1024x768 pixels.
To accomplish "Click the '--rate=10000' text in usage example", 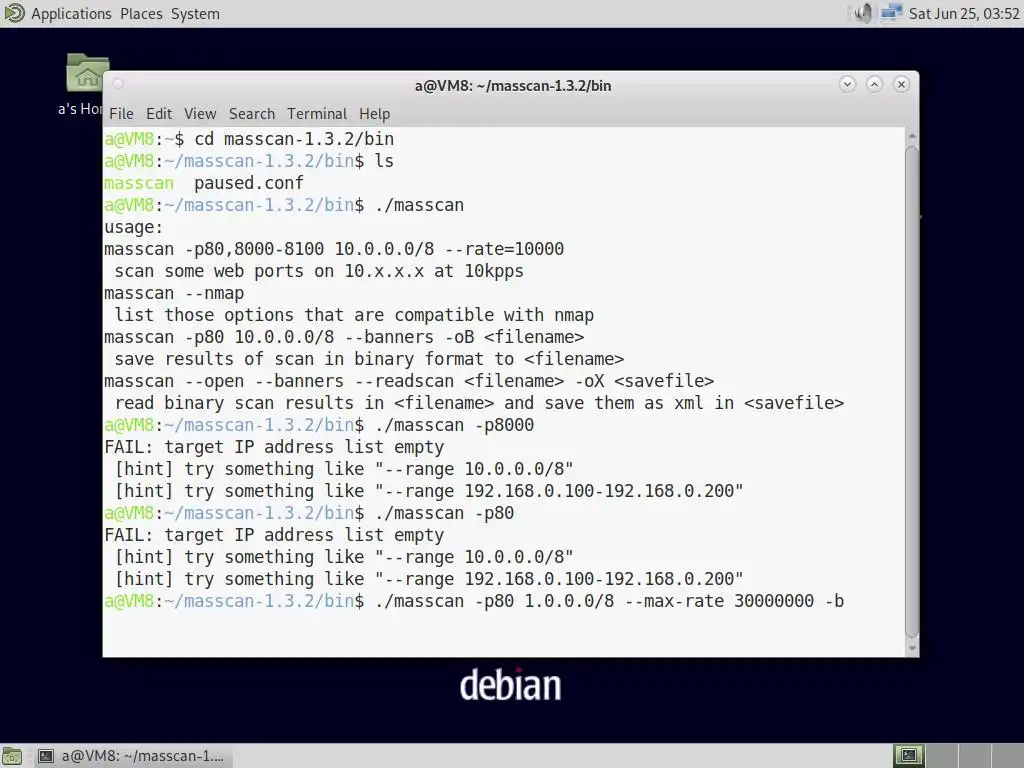I will pyautogui.click(x=504, y=249).
